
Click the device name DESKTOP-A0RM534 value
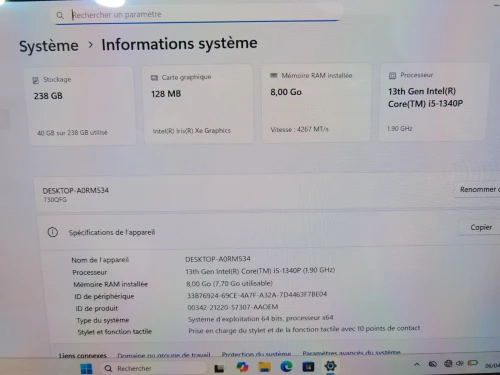[218, 259]
